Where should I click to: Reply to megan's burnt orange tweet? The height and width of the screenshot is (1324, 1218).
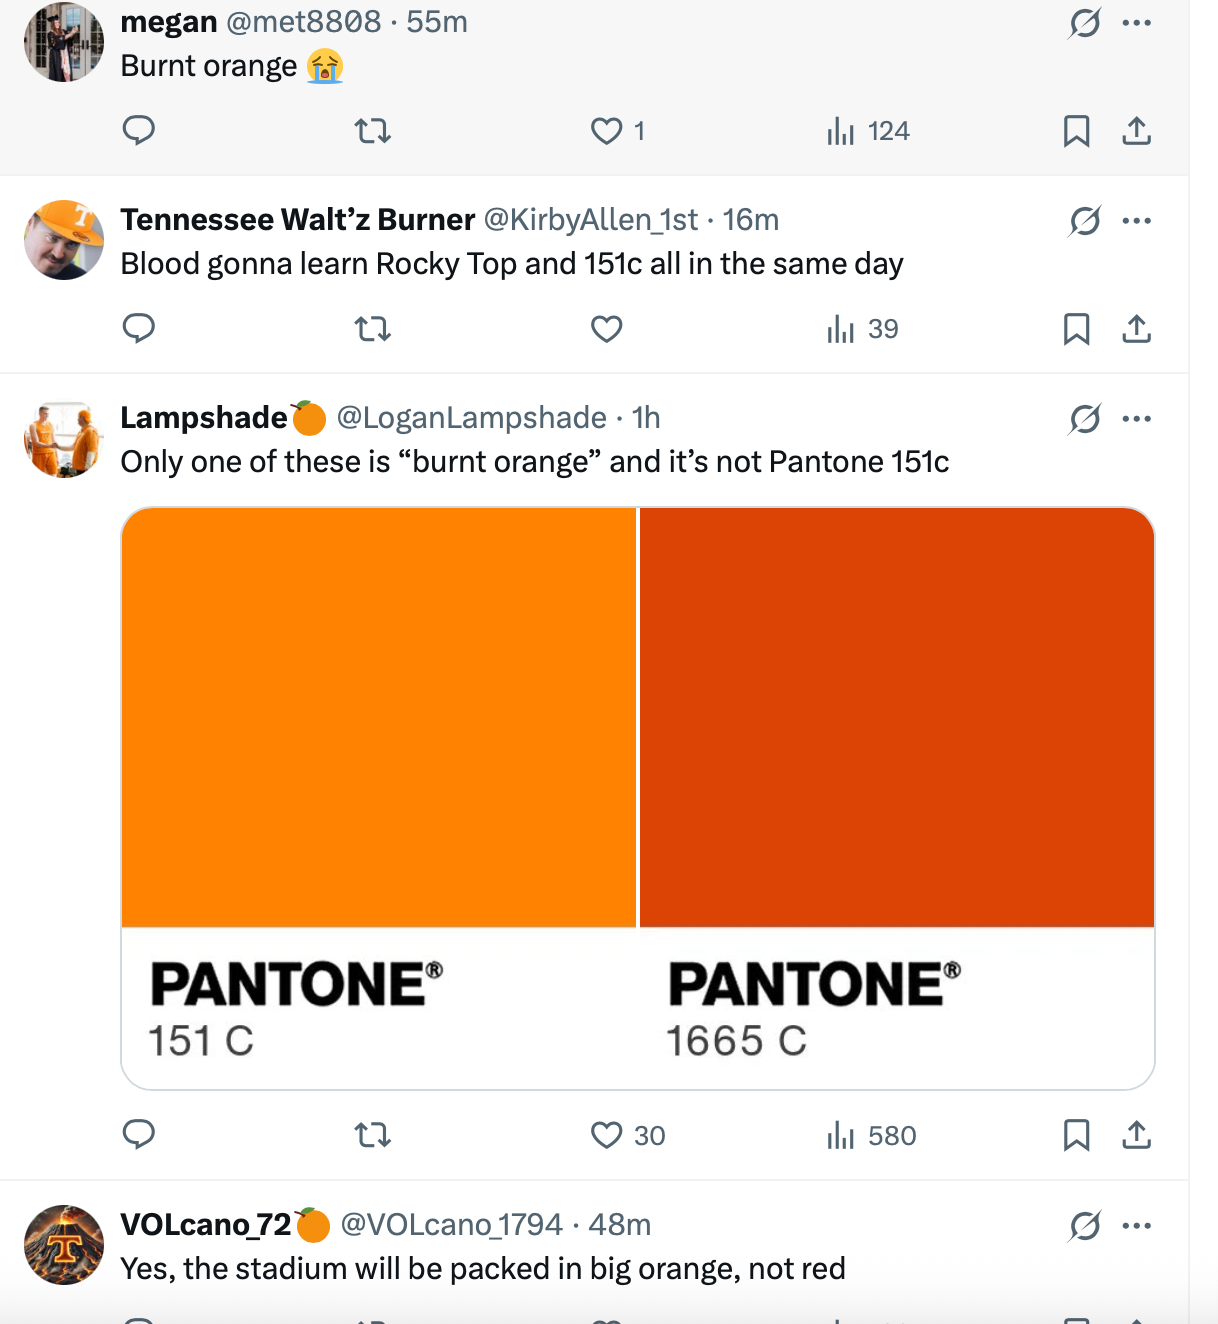click(139, 130)
